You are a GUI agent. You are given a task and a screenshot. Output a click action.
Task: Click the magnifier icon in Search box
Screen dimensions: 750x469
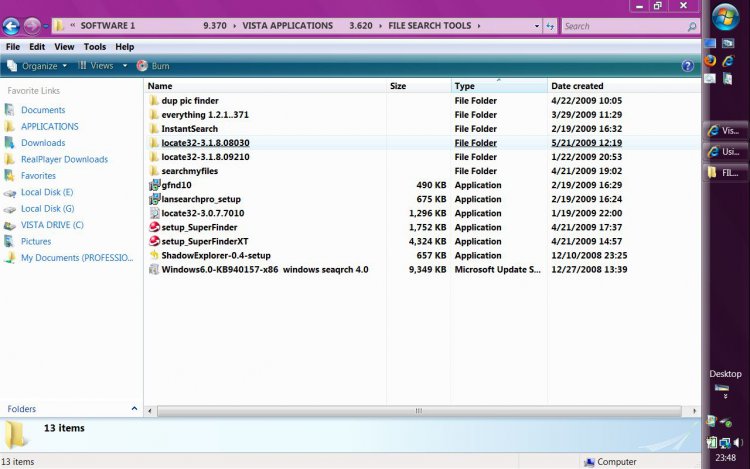click(x=692, y=27)
